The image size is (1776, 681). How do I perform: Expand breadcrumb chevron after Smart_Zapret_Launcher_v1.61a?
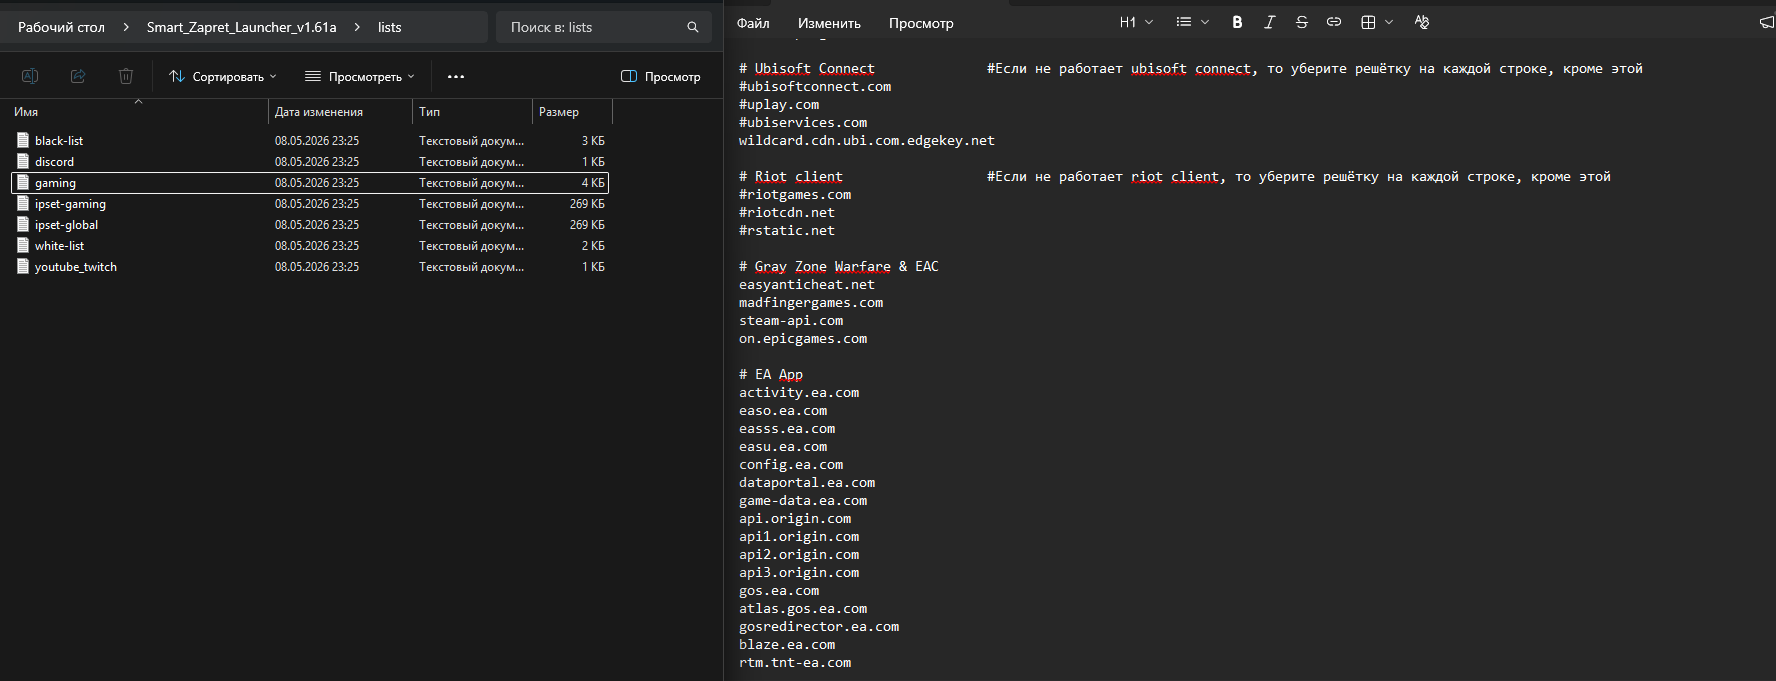[357, 27]
